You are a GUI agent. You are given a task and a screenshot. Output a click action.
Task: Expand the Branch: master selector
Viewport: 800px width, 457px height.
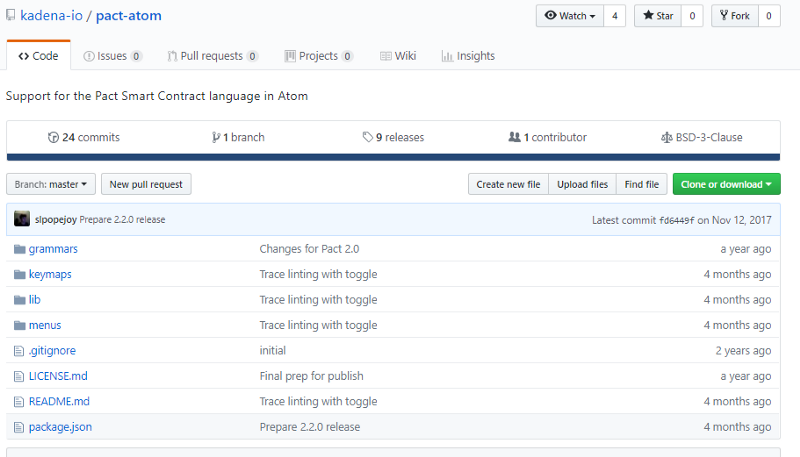point(51,184)
